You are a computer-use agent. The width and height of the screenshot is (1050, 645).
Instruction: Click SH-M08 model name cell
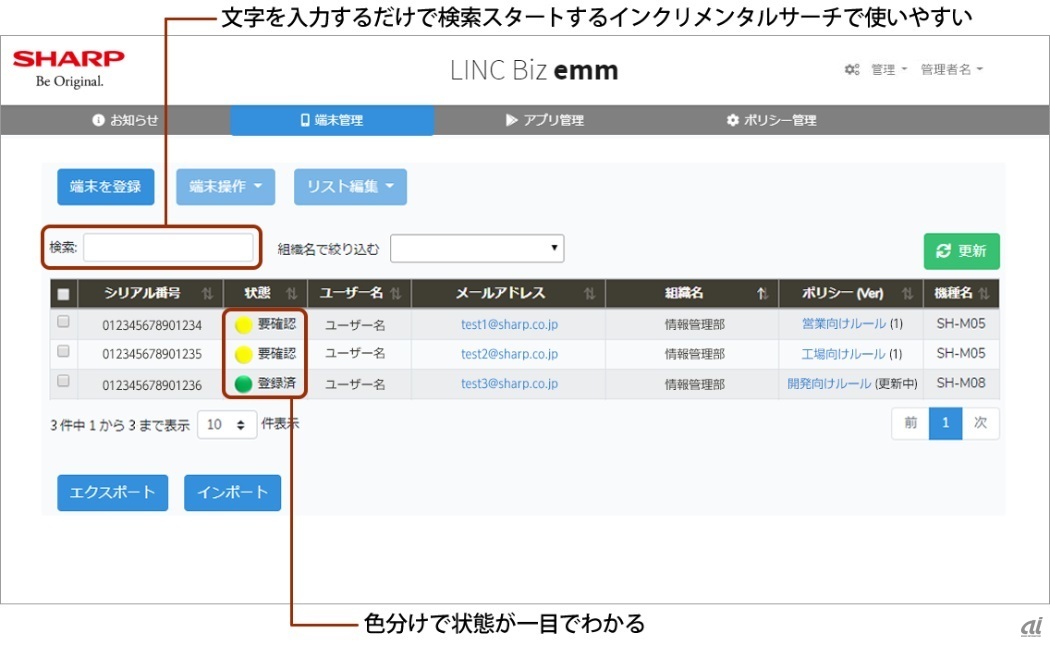(x=961, y=383)
